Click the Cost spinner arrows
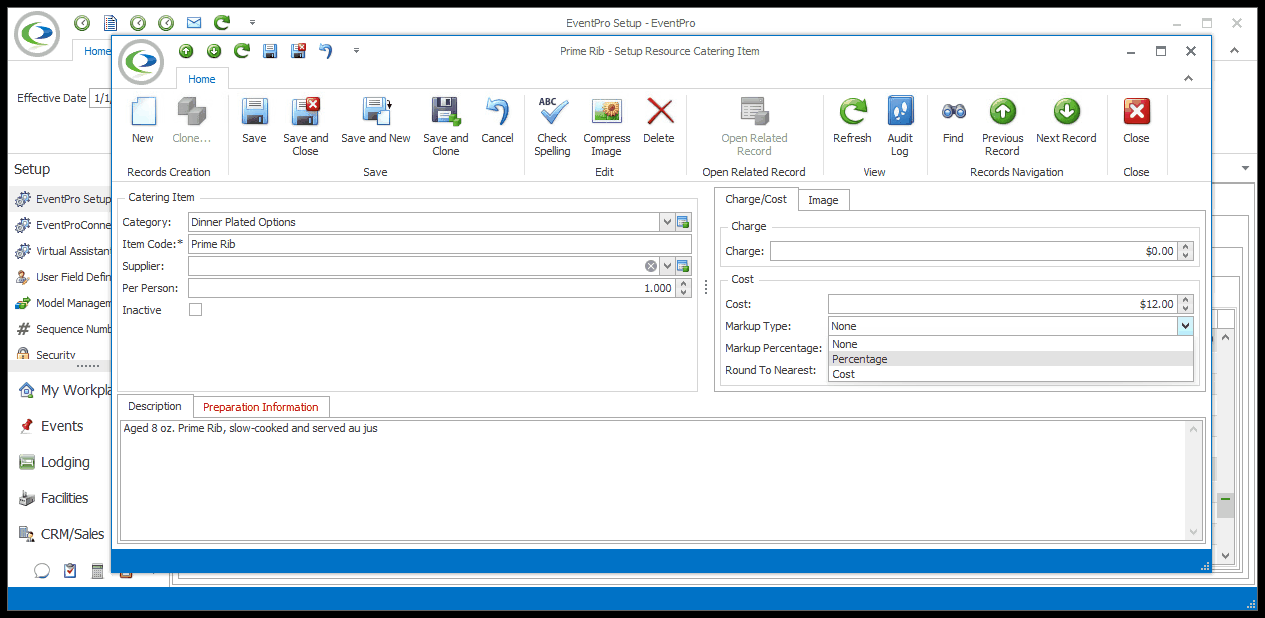 point(1186,304)
